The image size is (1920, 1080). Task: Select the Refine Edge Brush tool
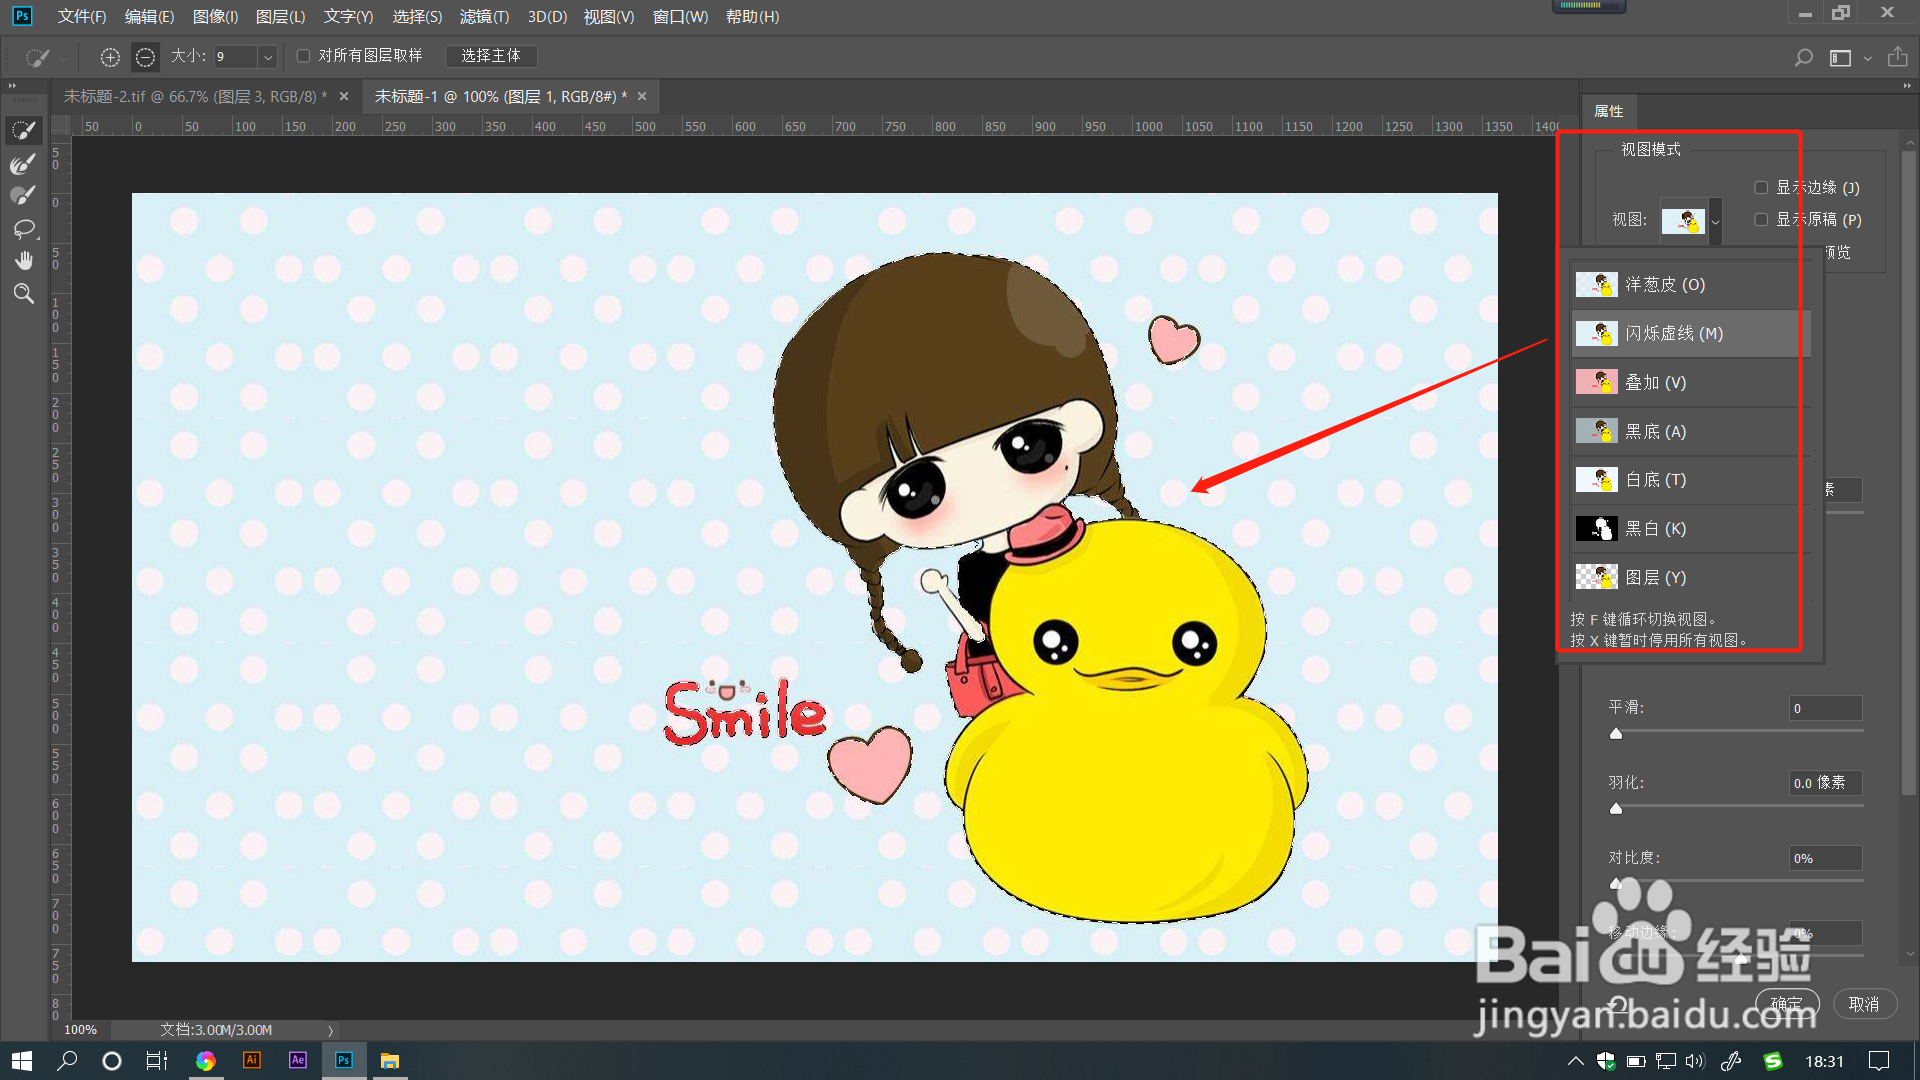point(23,163)
